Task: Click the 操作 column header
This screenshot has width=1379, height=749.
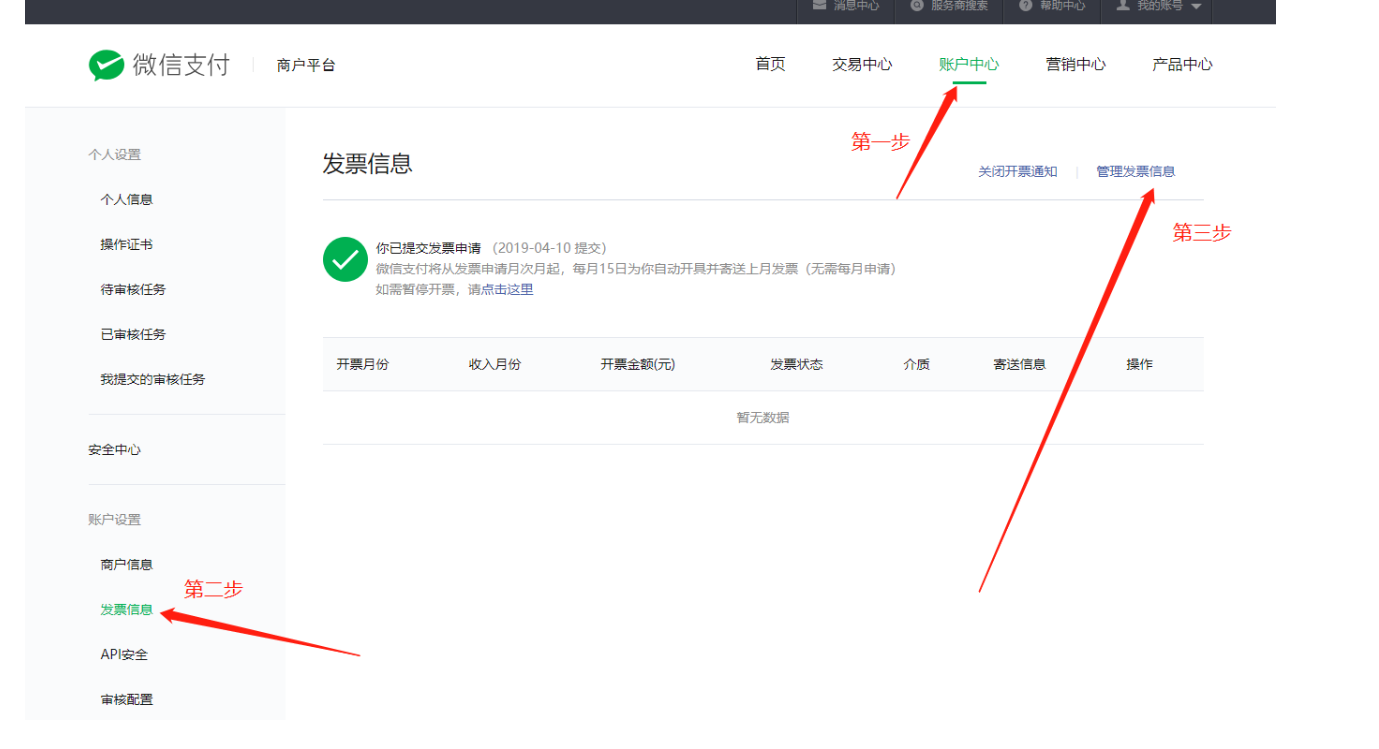Action: coord(1140,364)
